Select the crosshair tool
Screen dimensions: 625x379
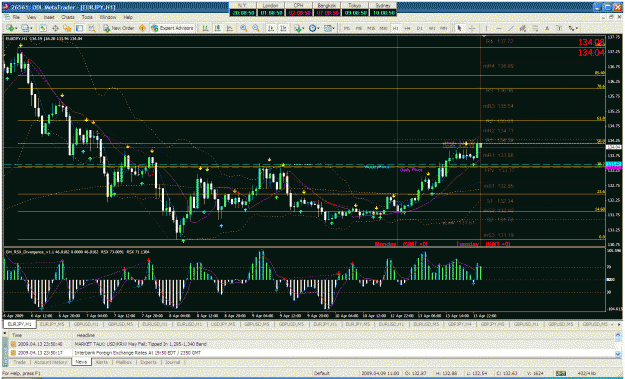click(472, 28)
